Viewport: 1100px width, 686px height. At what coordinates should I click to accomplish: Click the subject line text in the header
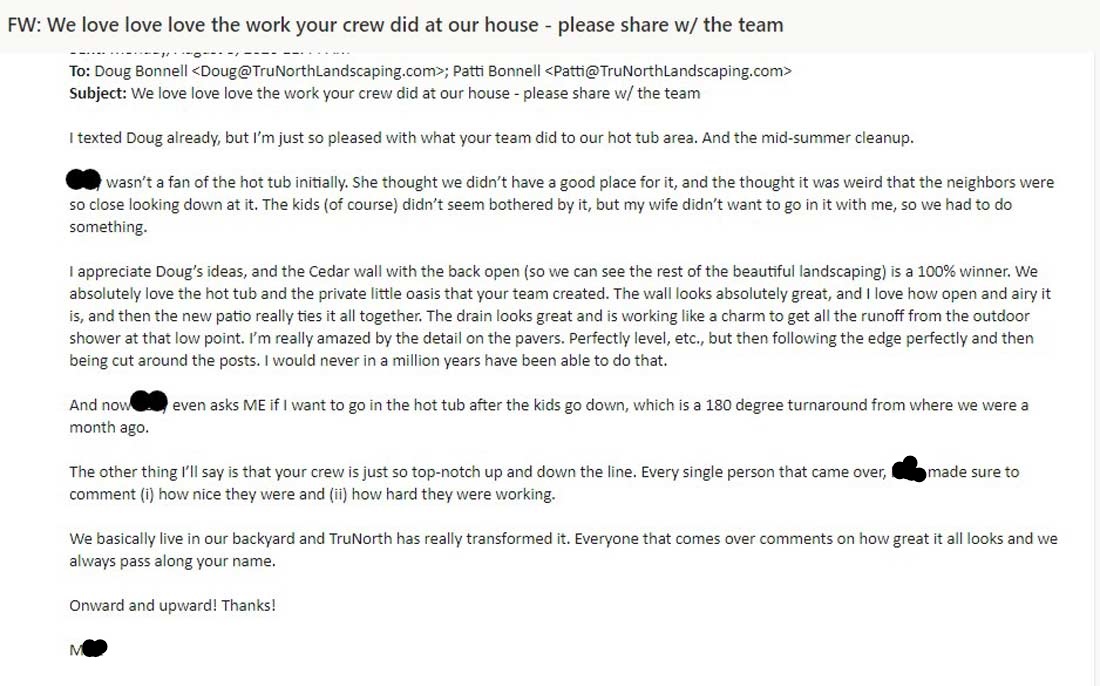(415, 93)
